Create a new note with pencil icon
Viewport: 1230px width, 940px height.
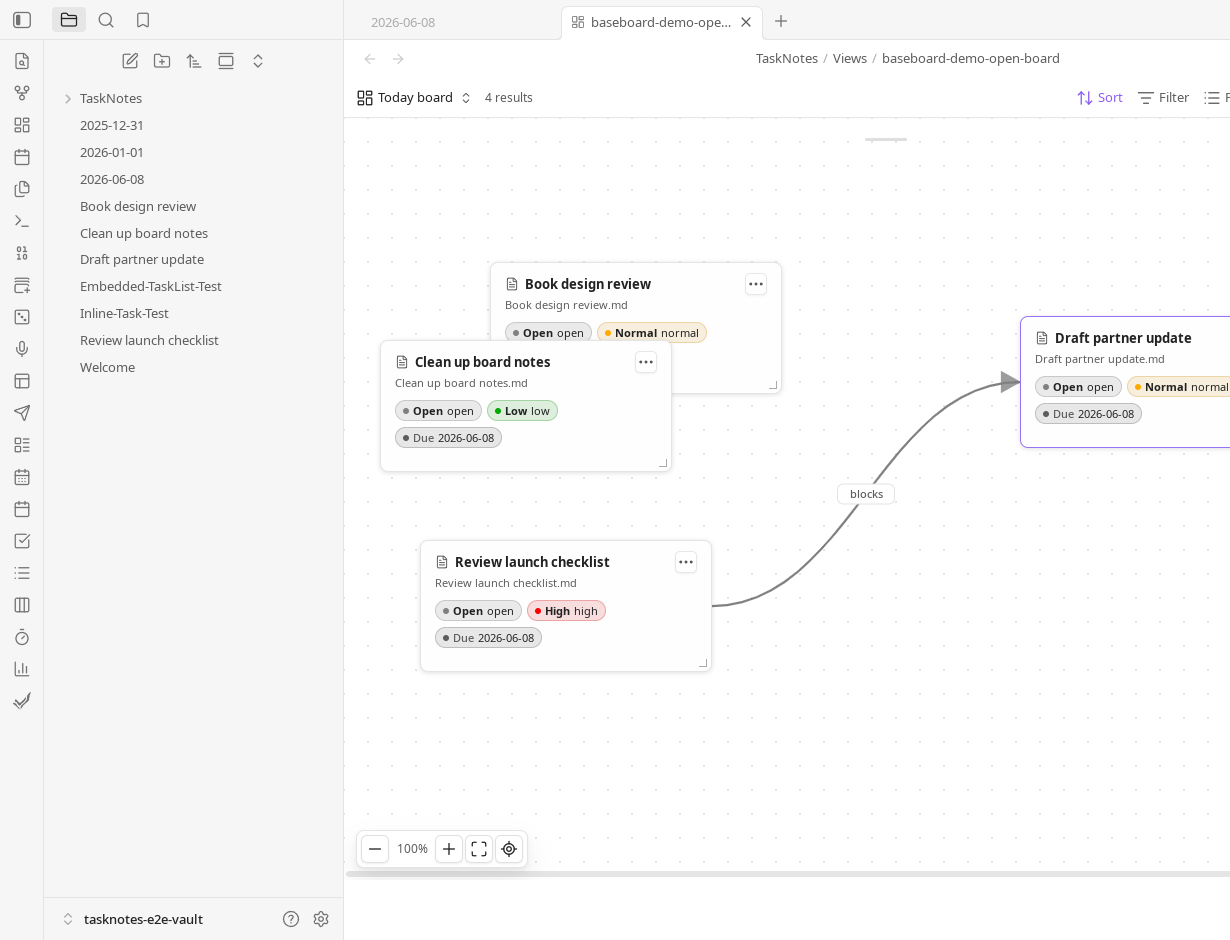(x=130, y=61)
